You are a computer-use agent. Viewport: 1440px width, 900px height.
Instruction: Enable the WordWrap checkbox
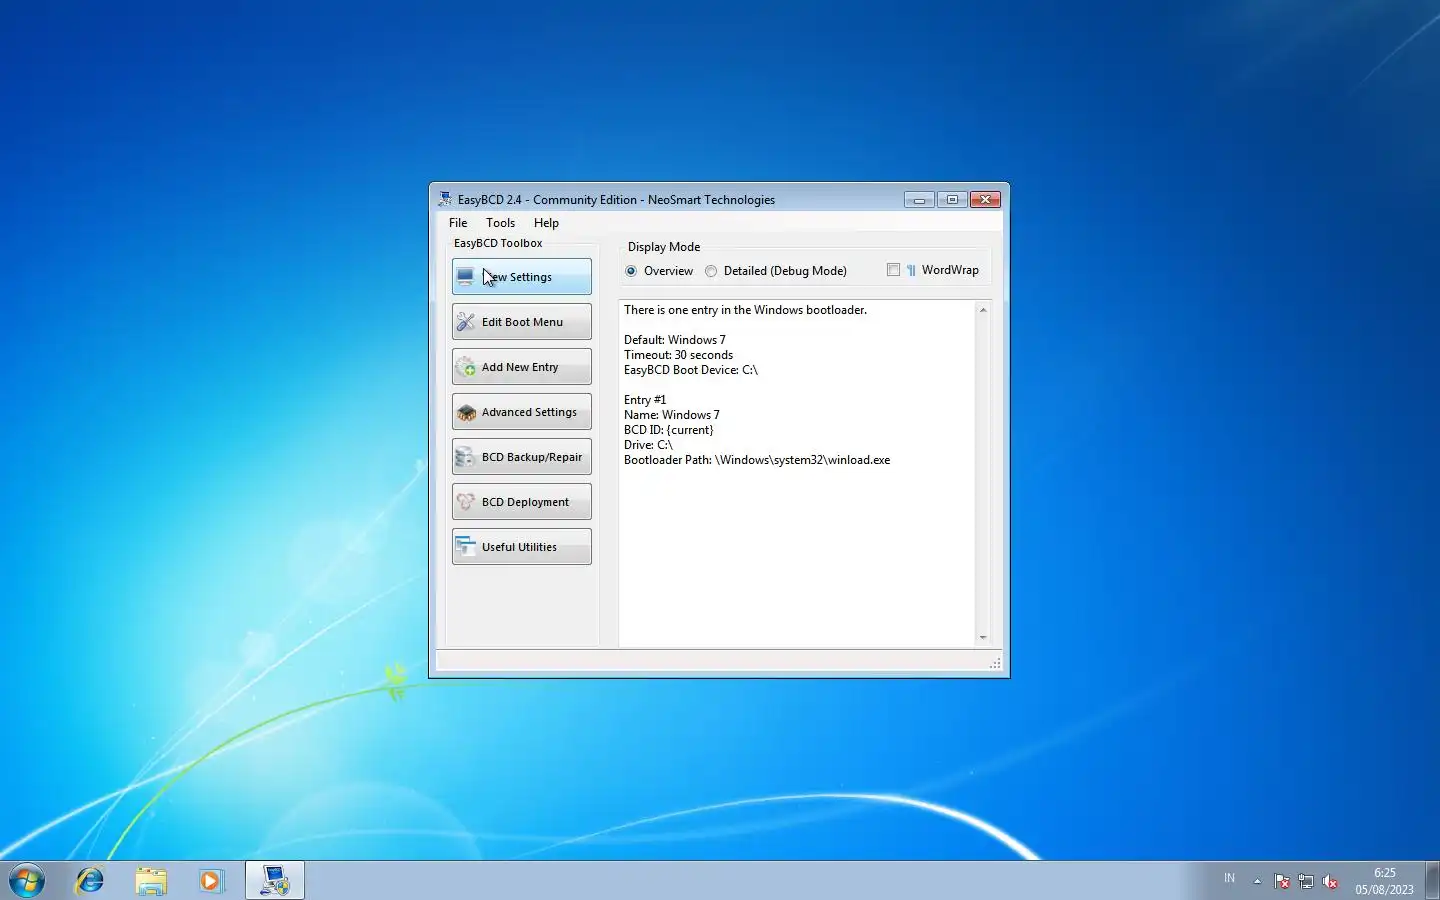pyautogui.click(x=893, y=270)
